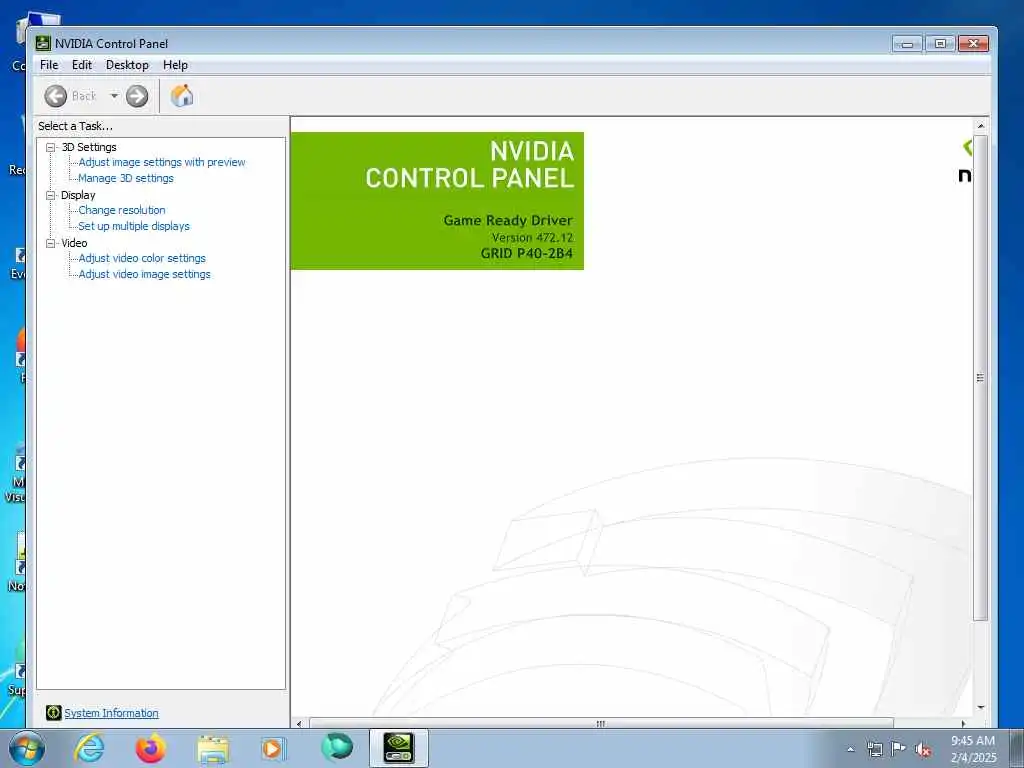Click vertical scrollbar up arrow
The height and width of the screenshot is (768, 1024).
pyautogui.click(x=980, y=125)
